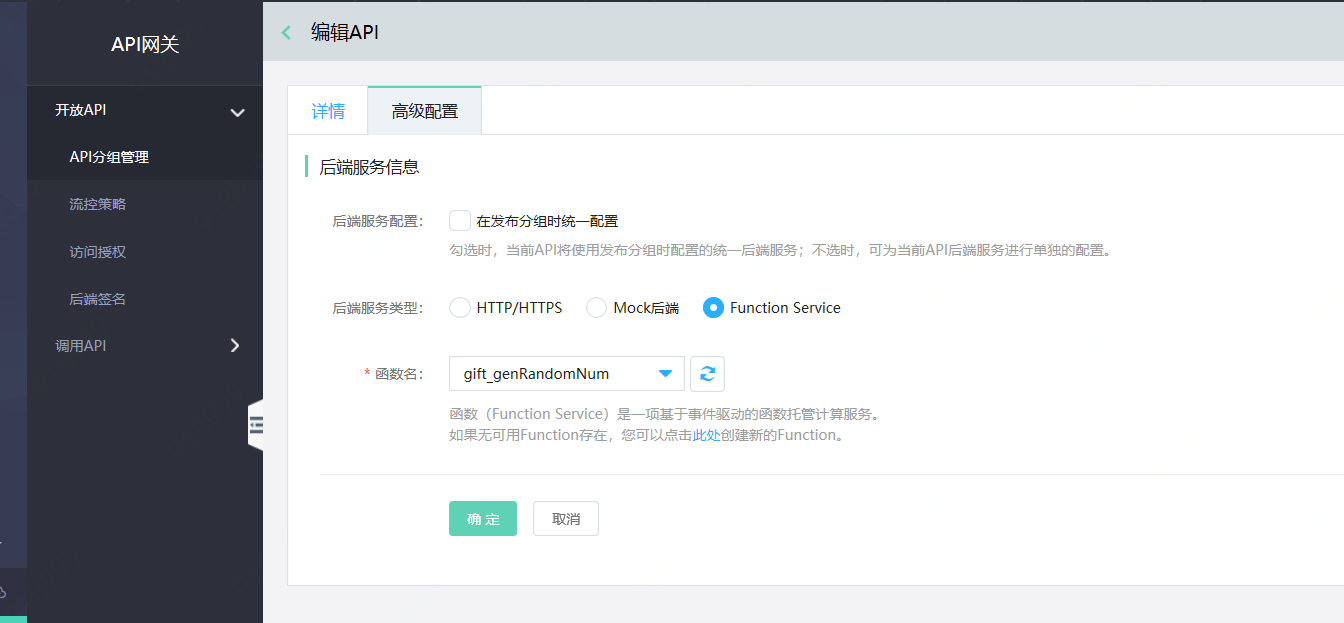Select Function Service backend type
Image resolution: width=1344 pixels, height=623 pixels.
pyautogui.click(x=713, y=307)
